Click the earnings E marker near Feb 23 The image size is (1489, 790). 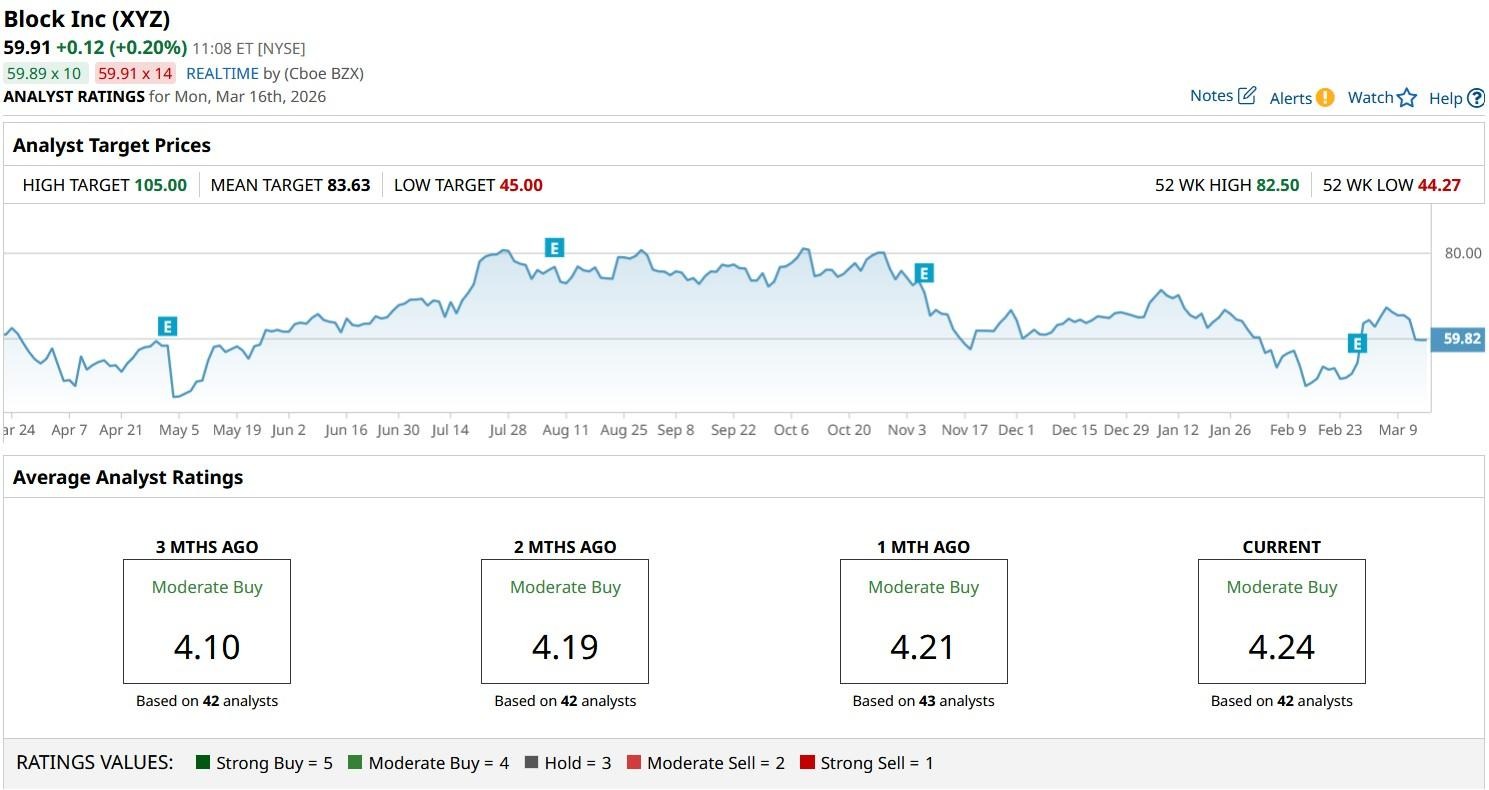(x=1357, y=344)
